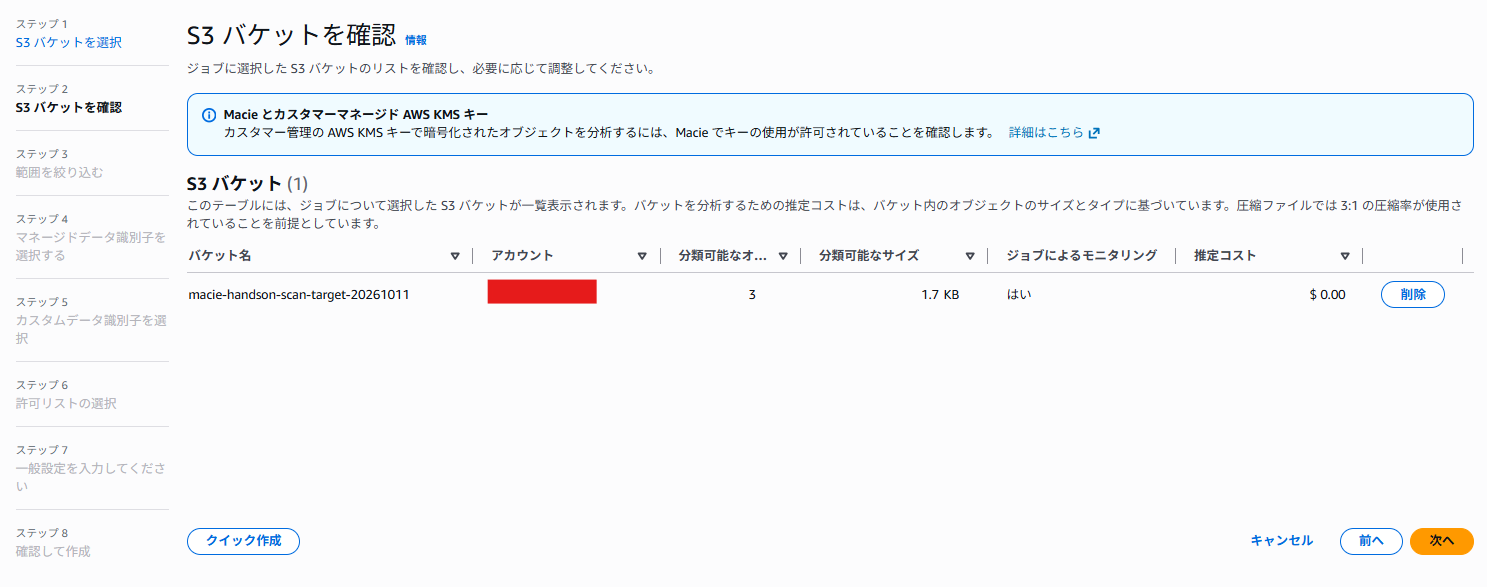Click the S3 バケット (1) table heading

coord(248,184)
